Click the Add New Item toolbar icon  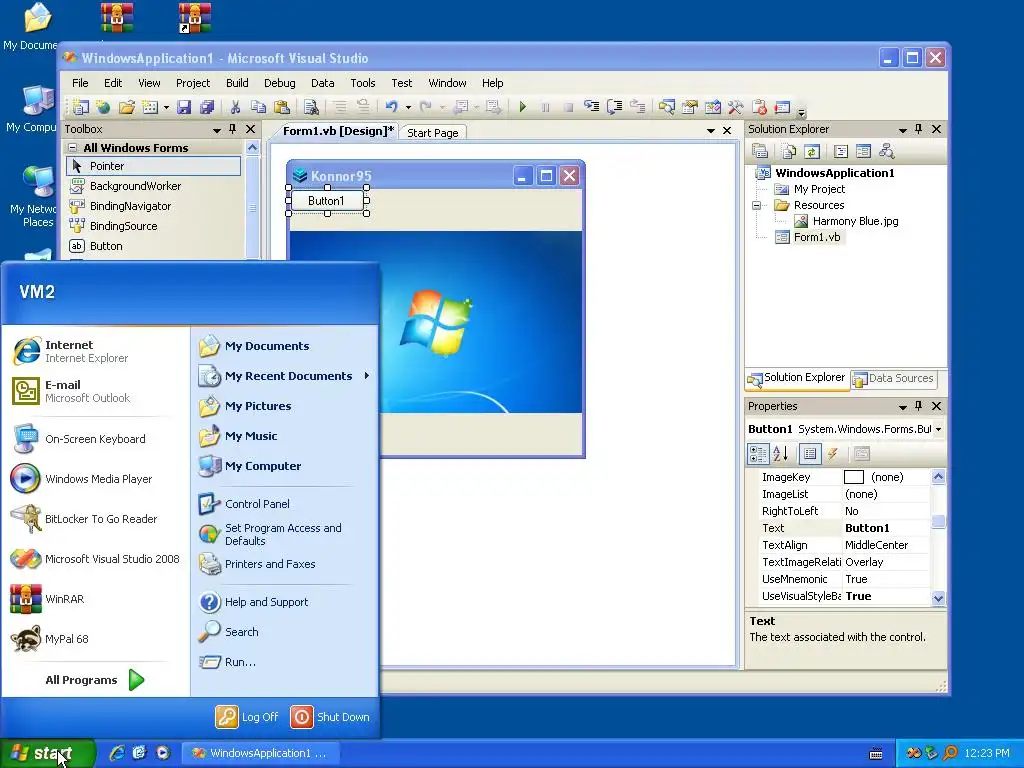coord(150,107)
